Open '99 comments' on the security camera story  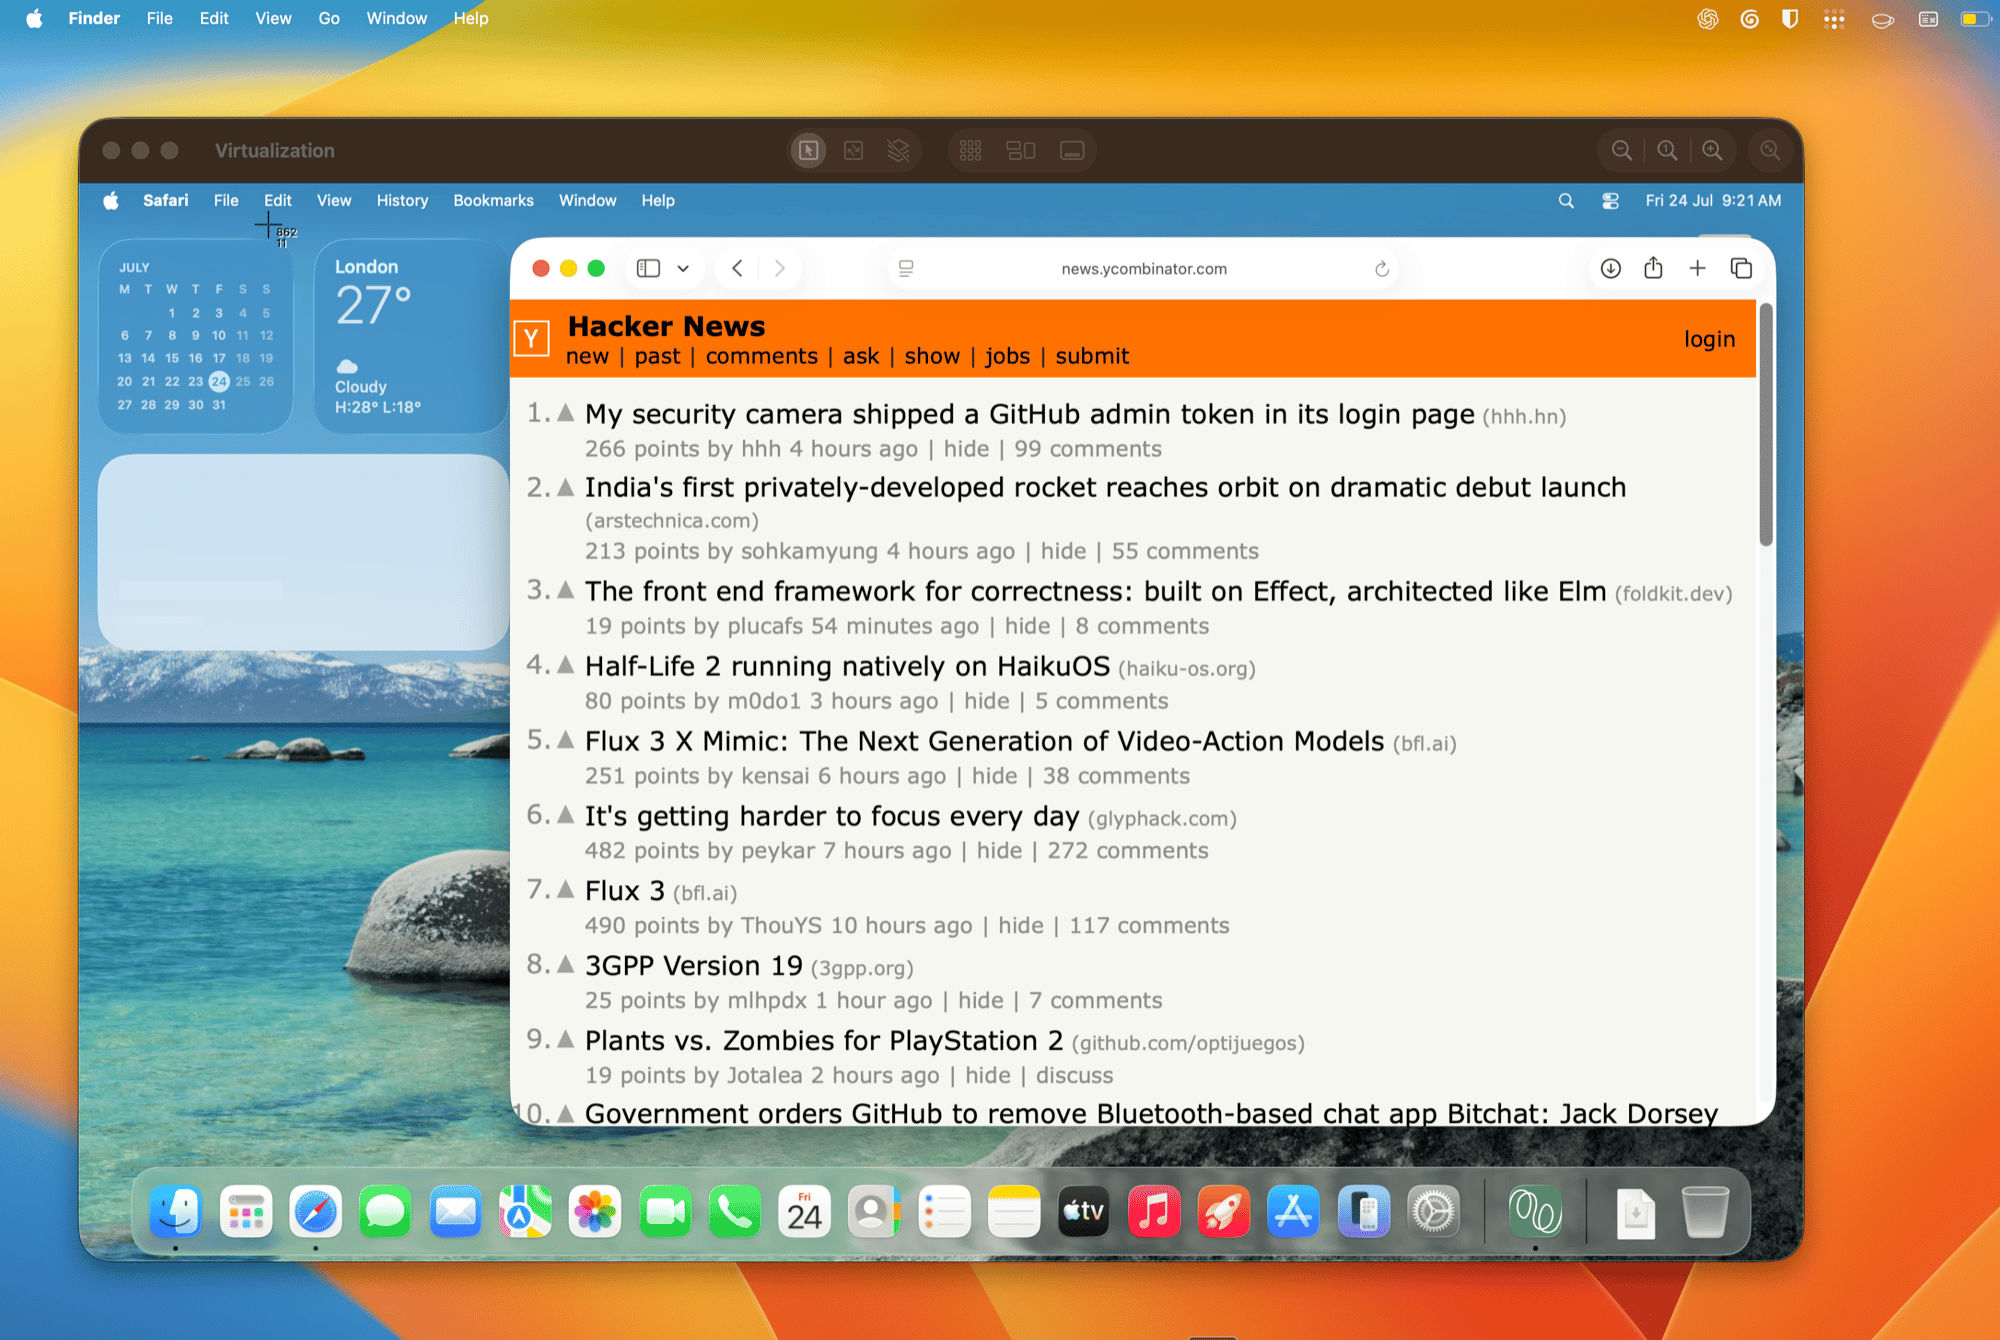[x=1088, y=449]
